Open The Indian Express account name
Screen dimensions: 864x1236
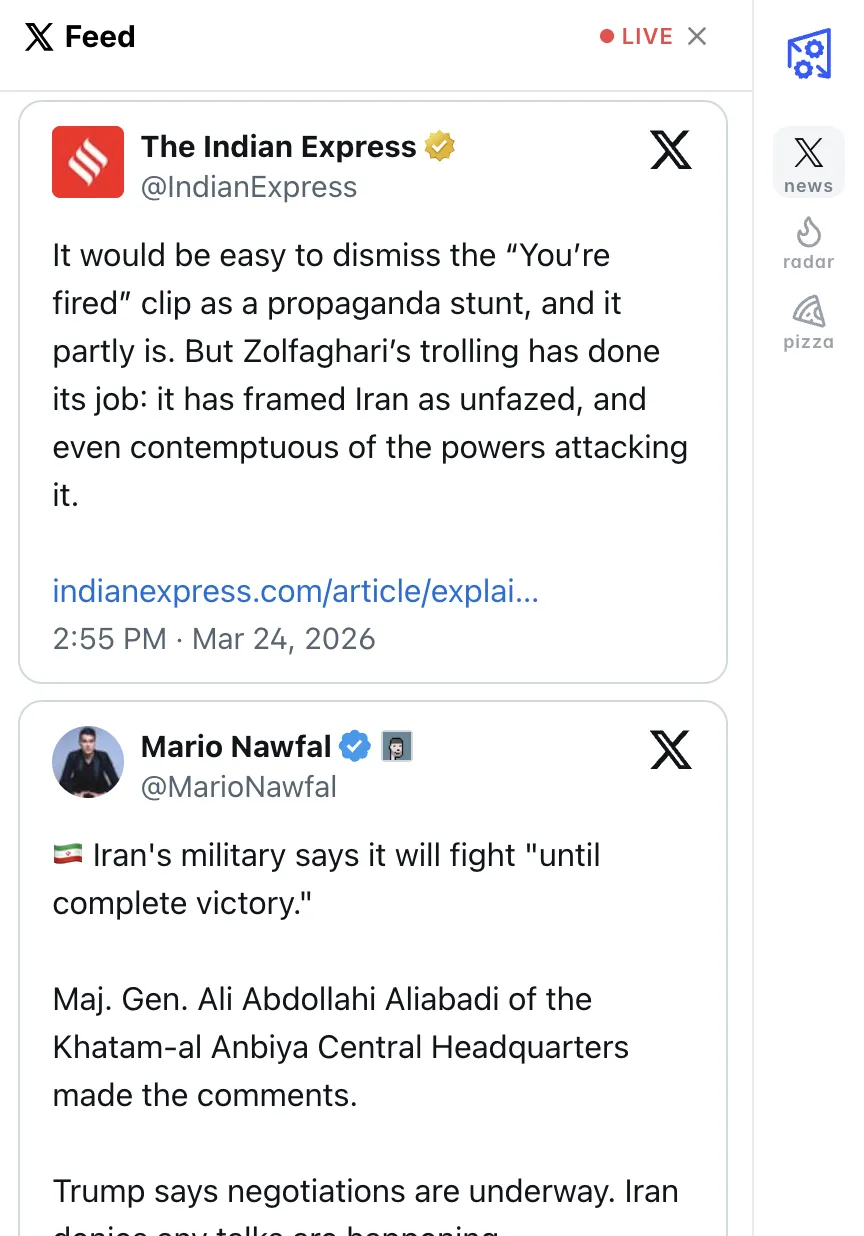point(278,147)
